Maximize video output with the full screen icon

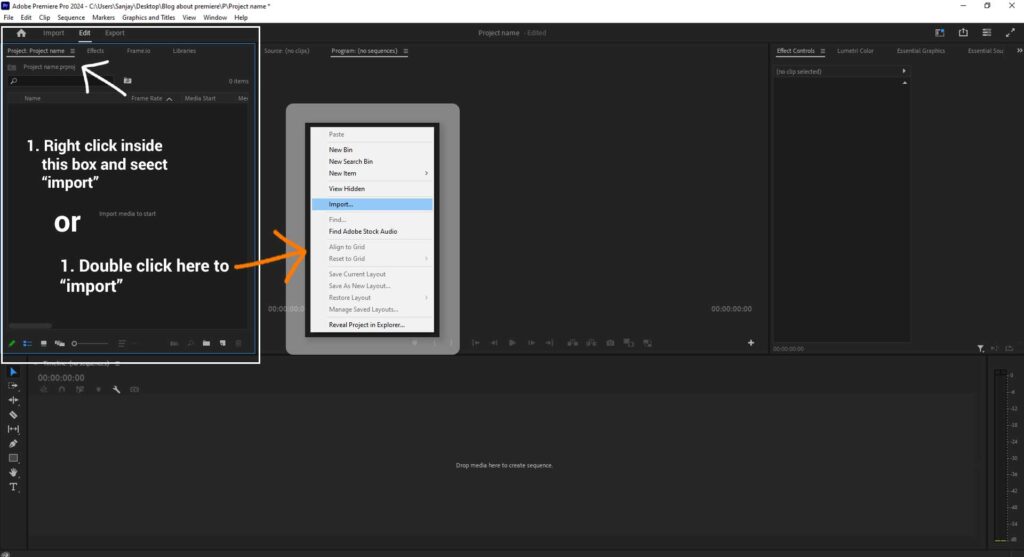click(x=1010, y=33)
